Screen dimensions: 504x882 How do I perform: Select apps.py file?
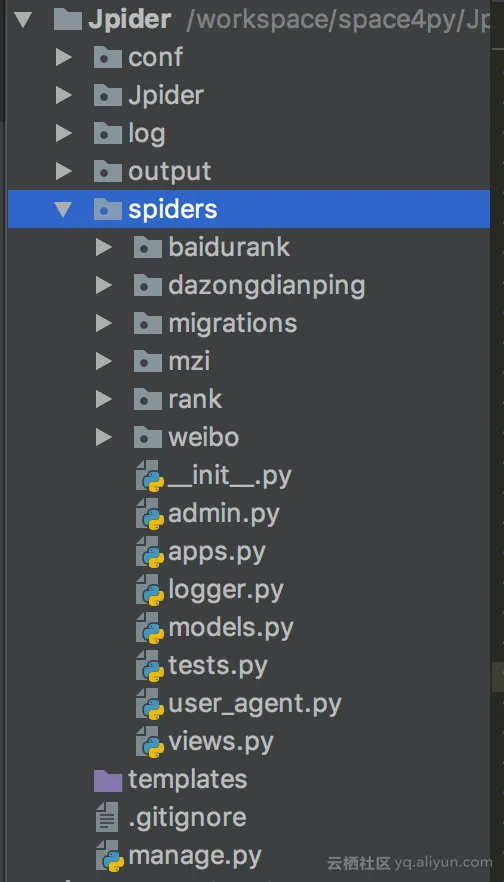point(217,552)
